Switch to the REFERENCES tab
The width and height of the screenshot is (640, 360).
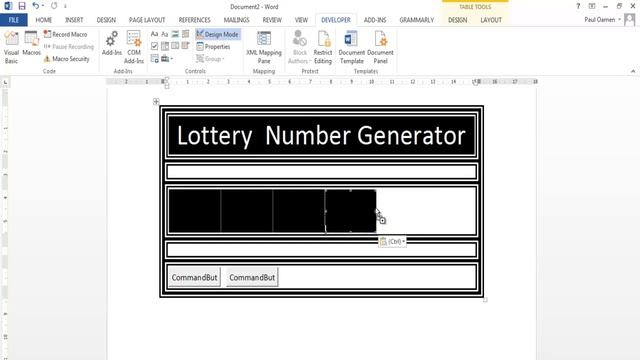[194, 20]
